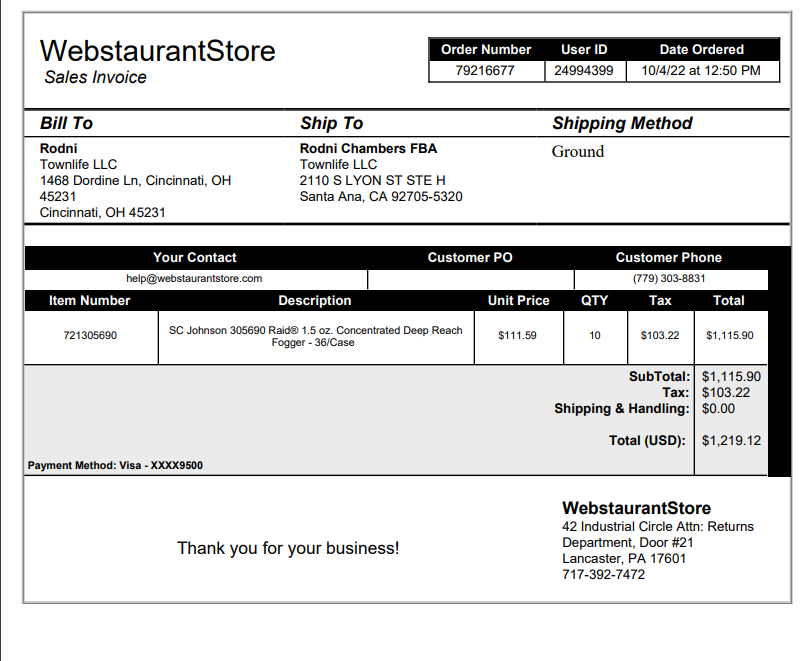Image resolution: width=803 pixels, height=661 pixels.
Task: Click the QTY value 10
Action: 595,335
